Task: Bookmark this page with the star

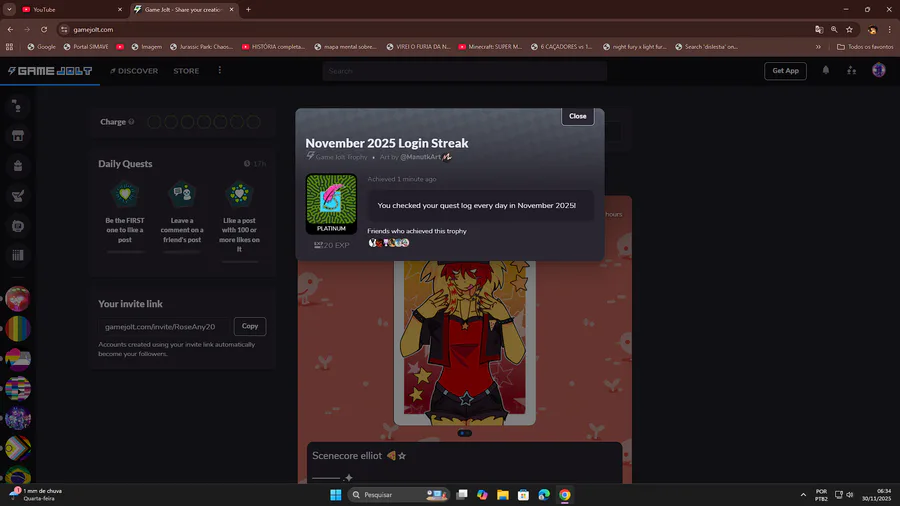Action: pyautogui.click(x=849, y=29)
